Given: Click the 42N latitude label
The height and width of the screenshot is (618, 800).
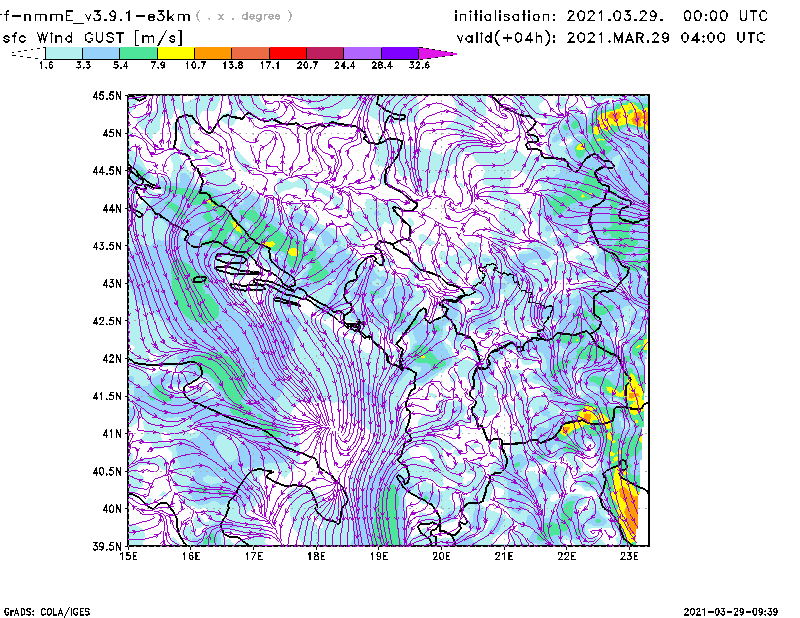Looking at the screenshot, I should (112, 358).
